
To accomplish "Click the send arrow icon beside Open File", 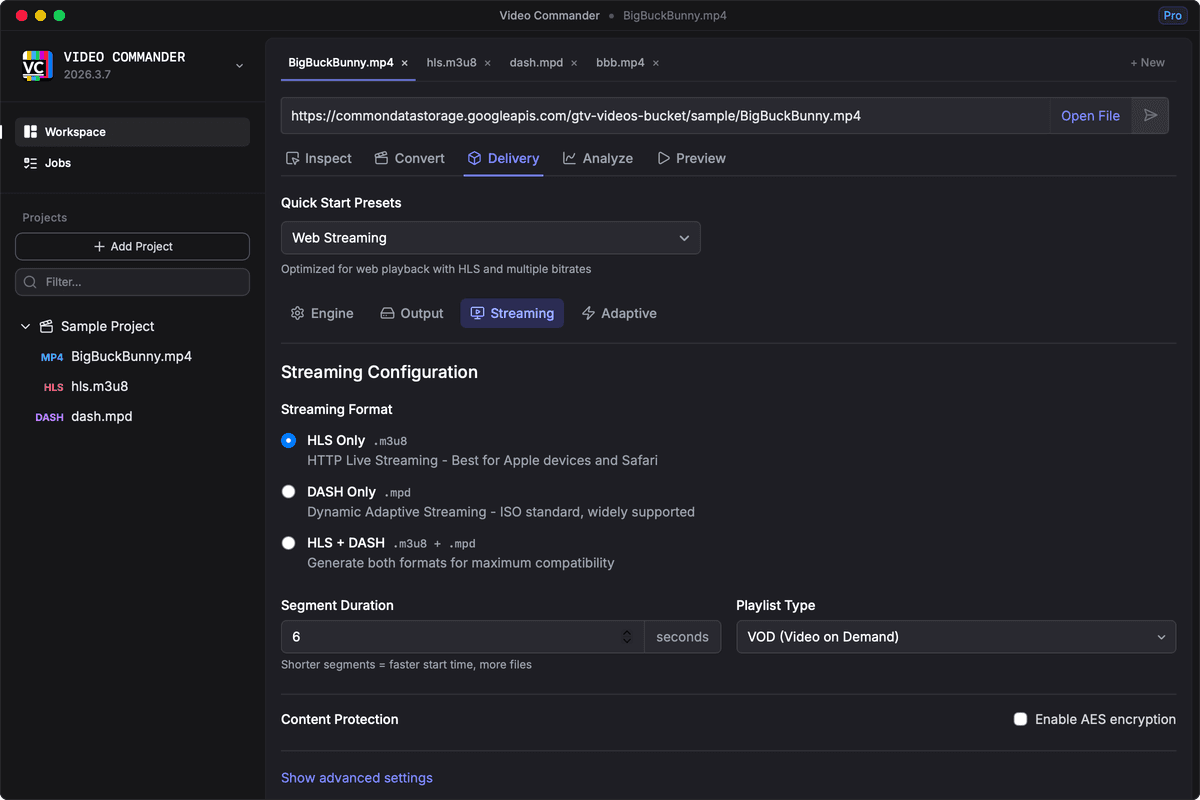I will (1150, 116).
